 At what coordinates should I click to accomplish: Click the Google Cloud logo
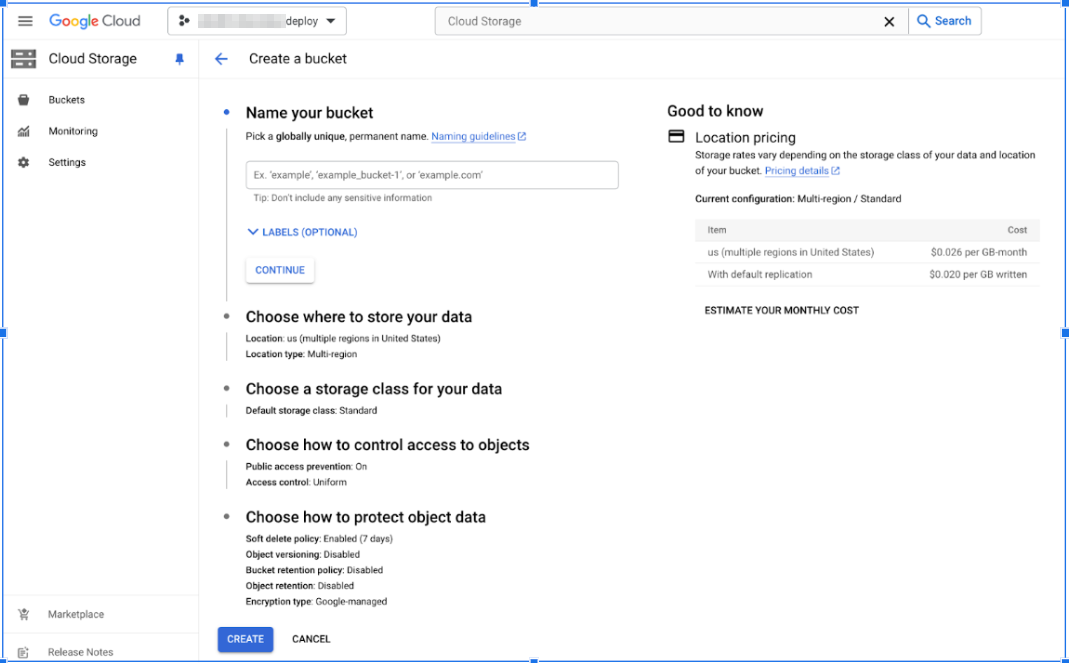pos(95,21)
